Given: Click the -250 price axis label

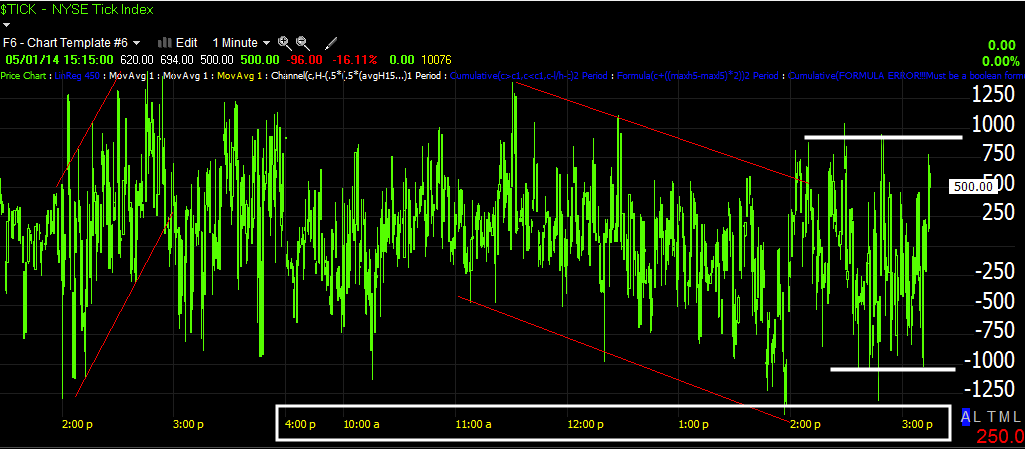Looking at the screenshot, I should click(x=993, y=273).
